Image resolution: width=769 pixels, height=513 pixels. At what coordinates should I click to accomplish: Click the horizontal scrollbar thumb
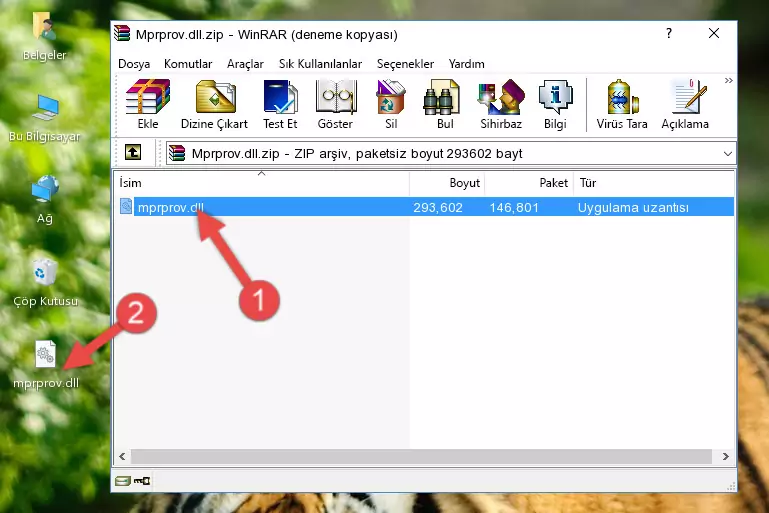(x=421, y=457)
